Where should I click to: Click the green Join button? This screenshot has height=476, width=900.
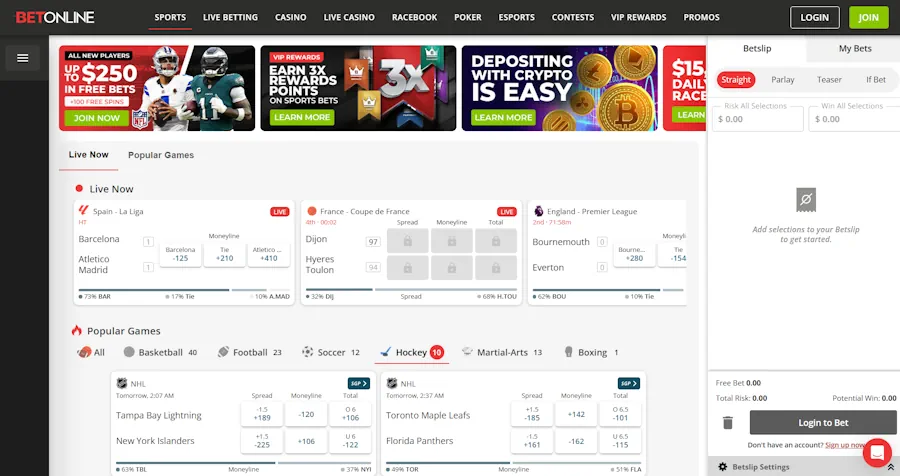[x=868, y=18]
